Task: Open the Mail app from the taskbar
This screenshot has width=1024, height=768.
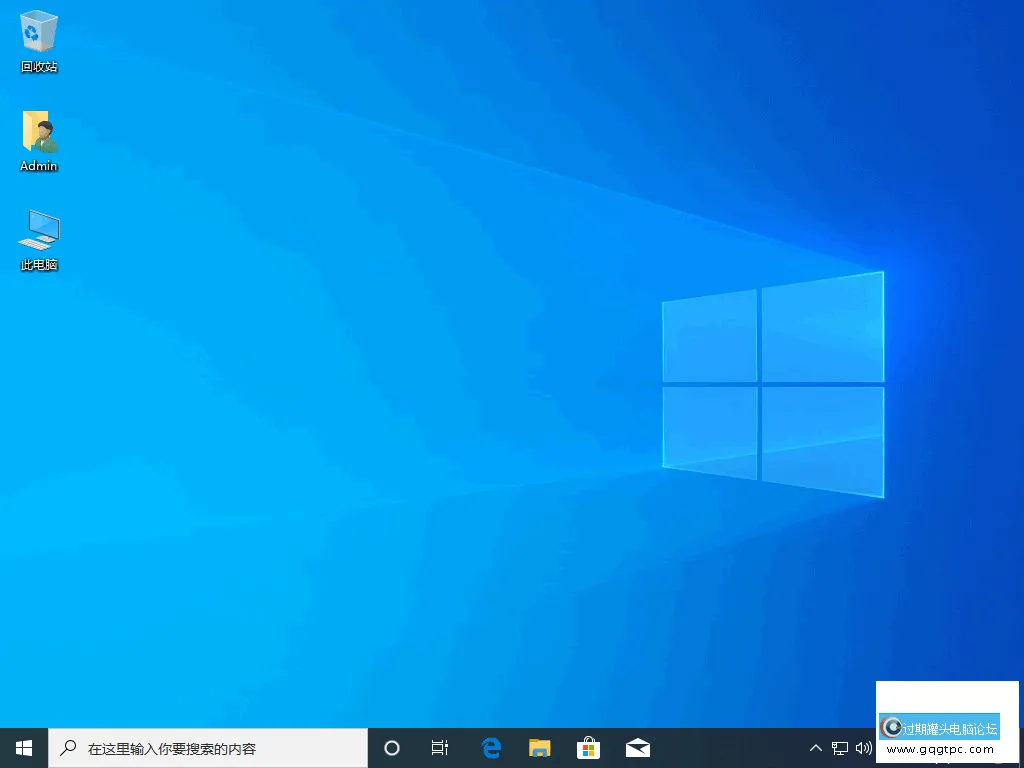Action: pos(637,747)
